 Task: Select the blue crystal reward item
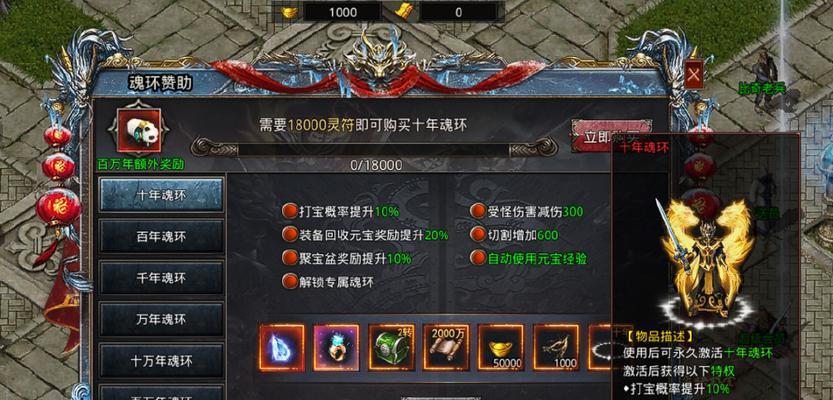pos(282,347)
